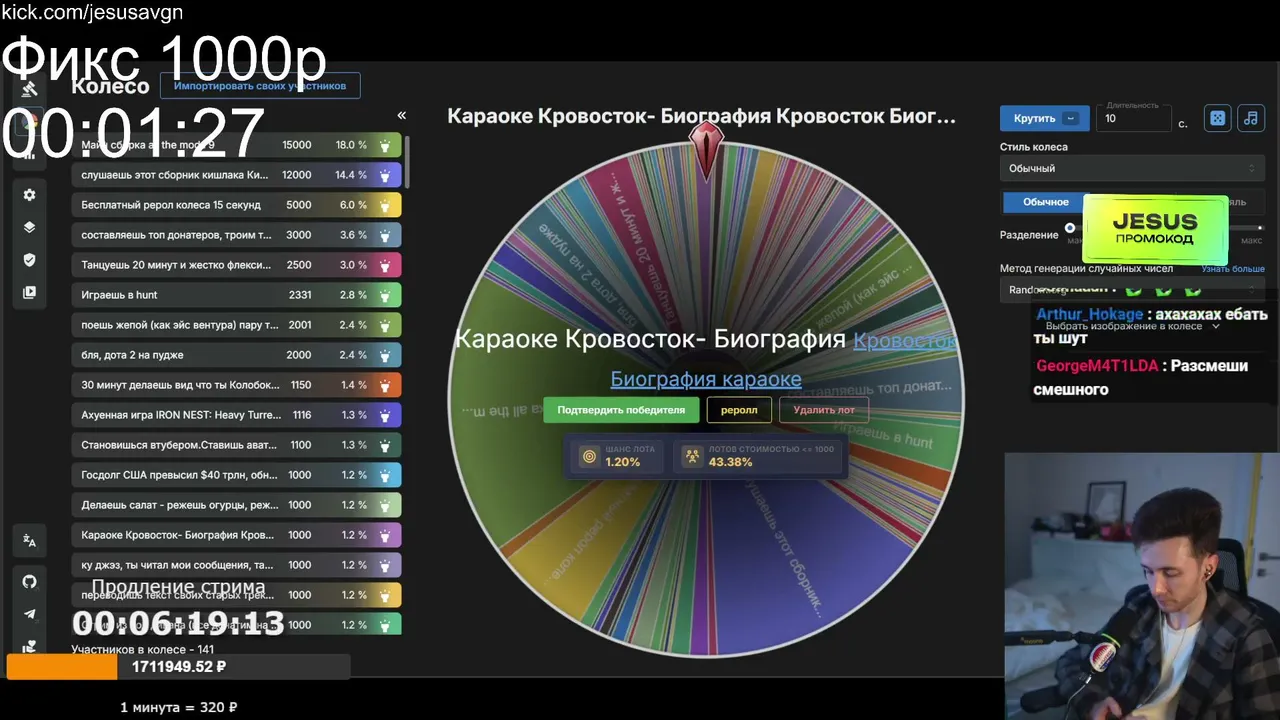Viewport: 1280px width, 720px height.
Task: Click lamp icon for 'бля, дота 2 на пудже' row
Action: coord(385,355)
